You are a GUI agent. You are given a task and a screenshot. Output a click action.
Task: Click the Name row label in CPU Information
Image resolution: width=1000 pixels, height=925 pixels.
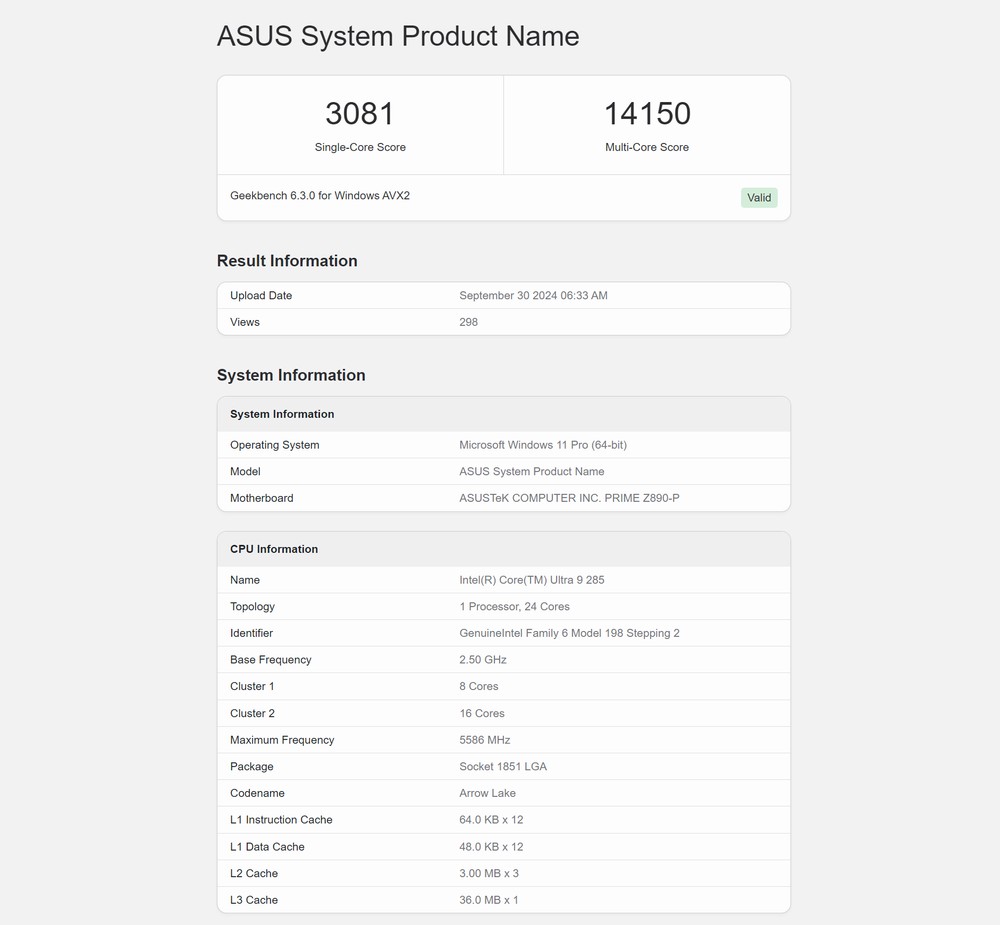click(245, 580)
